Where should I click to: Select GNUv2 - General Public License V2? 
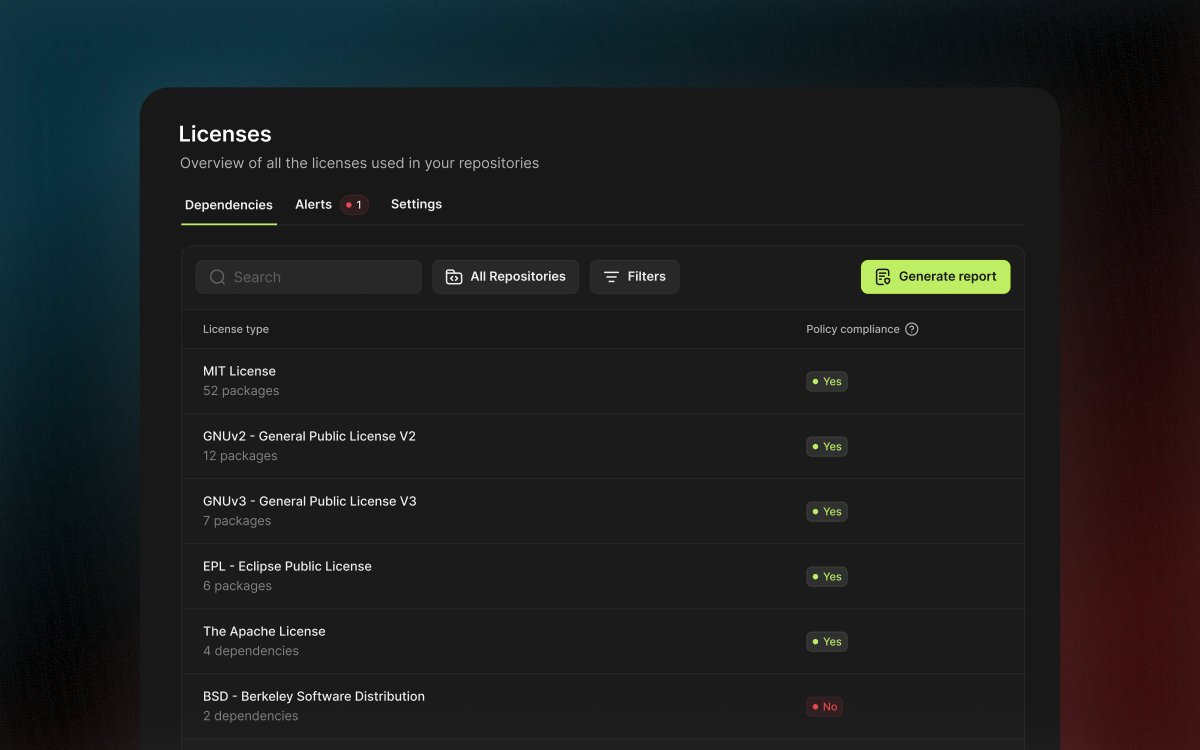(x=309, y=436)
